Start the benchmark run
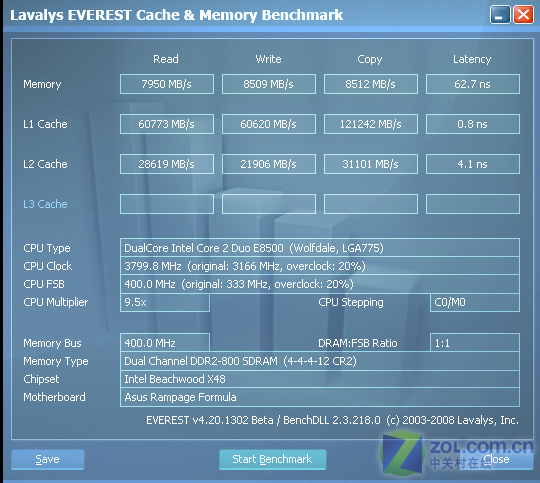Viewport: 540px width, 483px height. (x=272, y=459)
